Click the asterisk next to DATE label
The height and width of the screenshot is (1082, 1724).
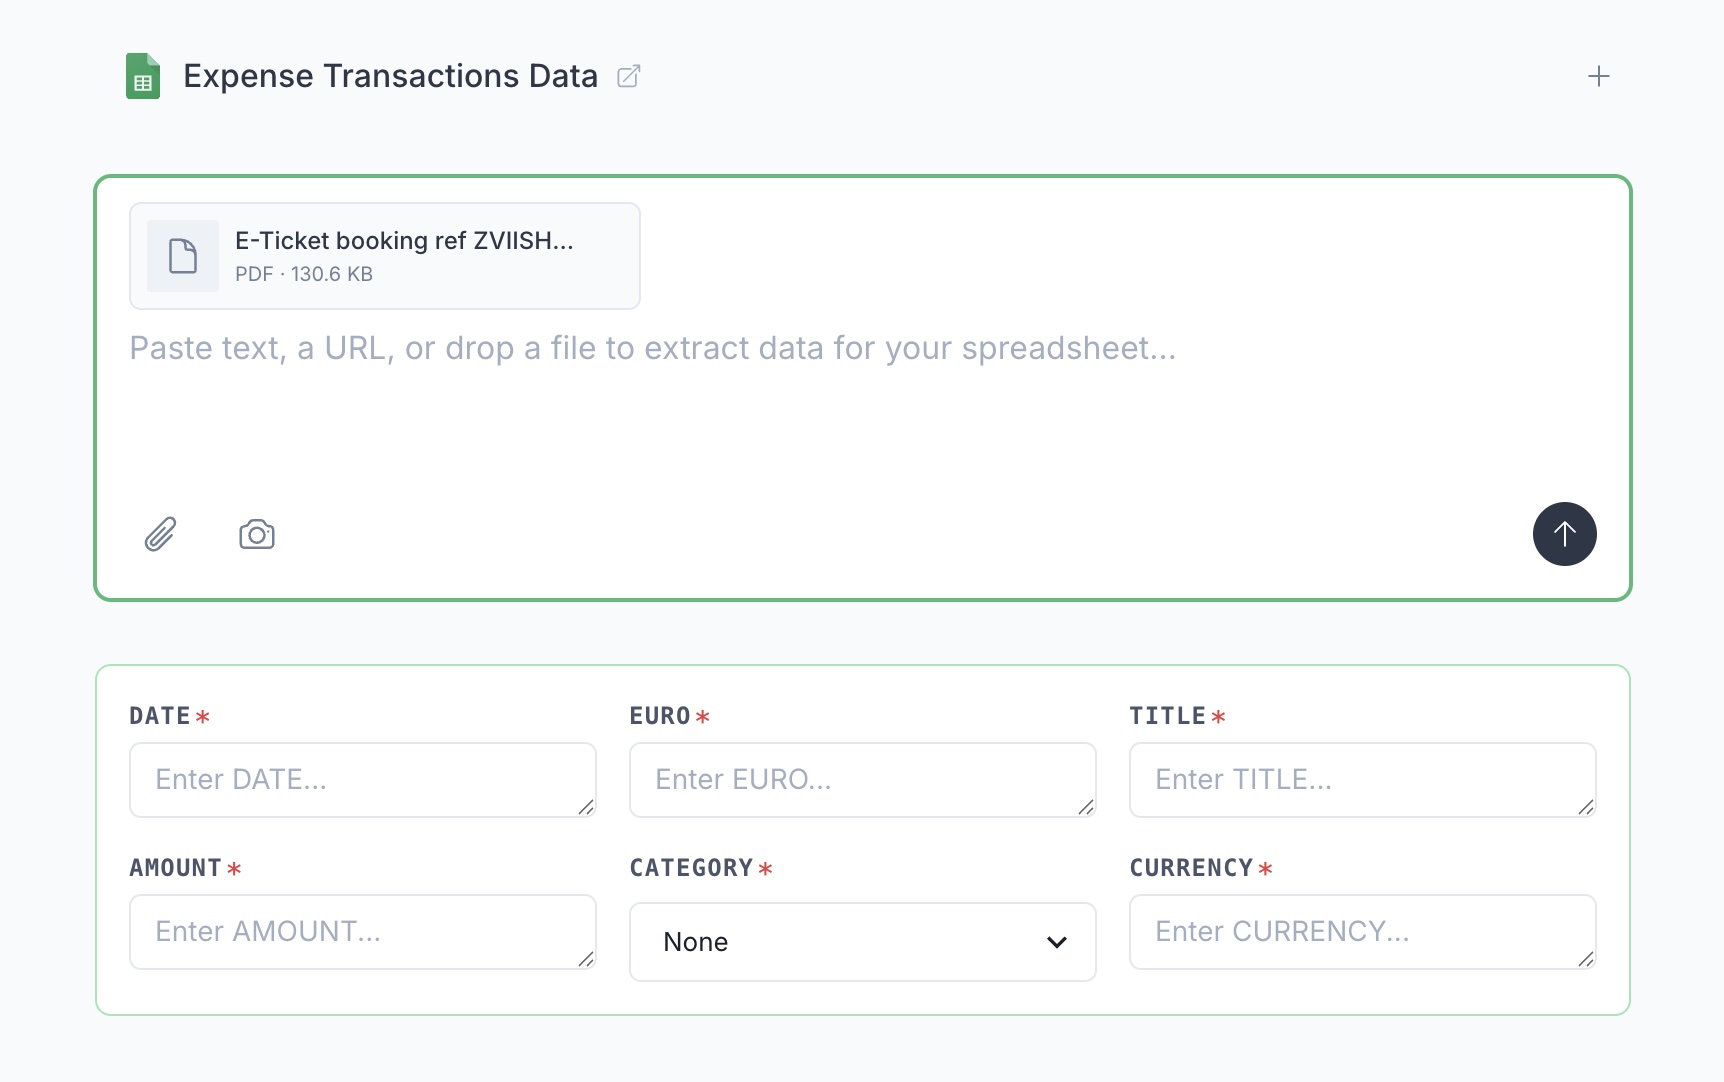pyautogui.click(x=204, y=717)
